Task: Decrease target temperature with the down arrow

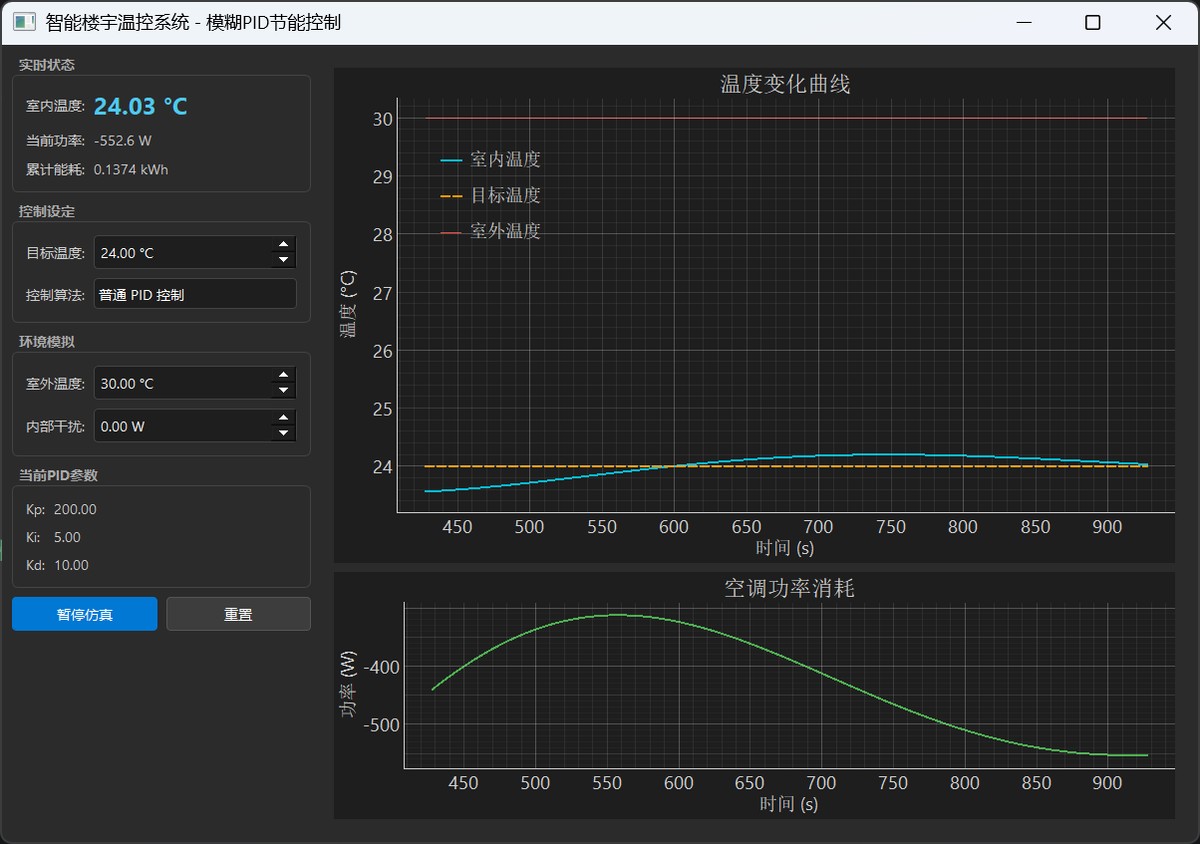Action: click(284, 261)
